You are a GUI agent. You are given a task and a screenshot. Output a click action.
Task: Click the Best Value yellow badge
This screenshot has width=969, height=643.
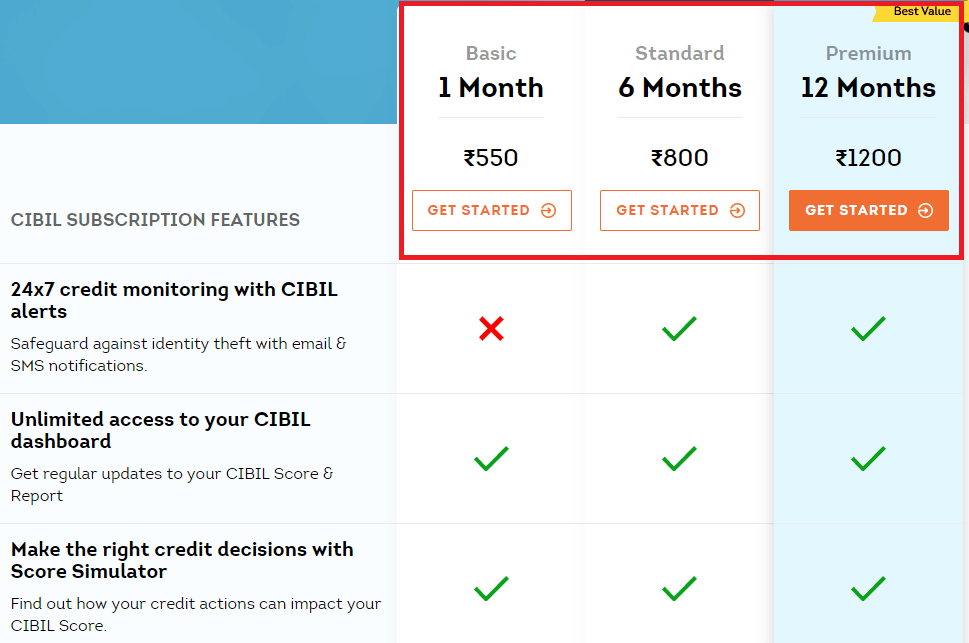coord(916,12)
